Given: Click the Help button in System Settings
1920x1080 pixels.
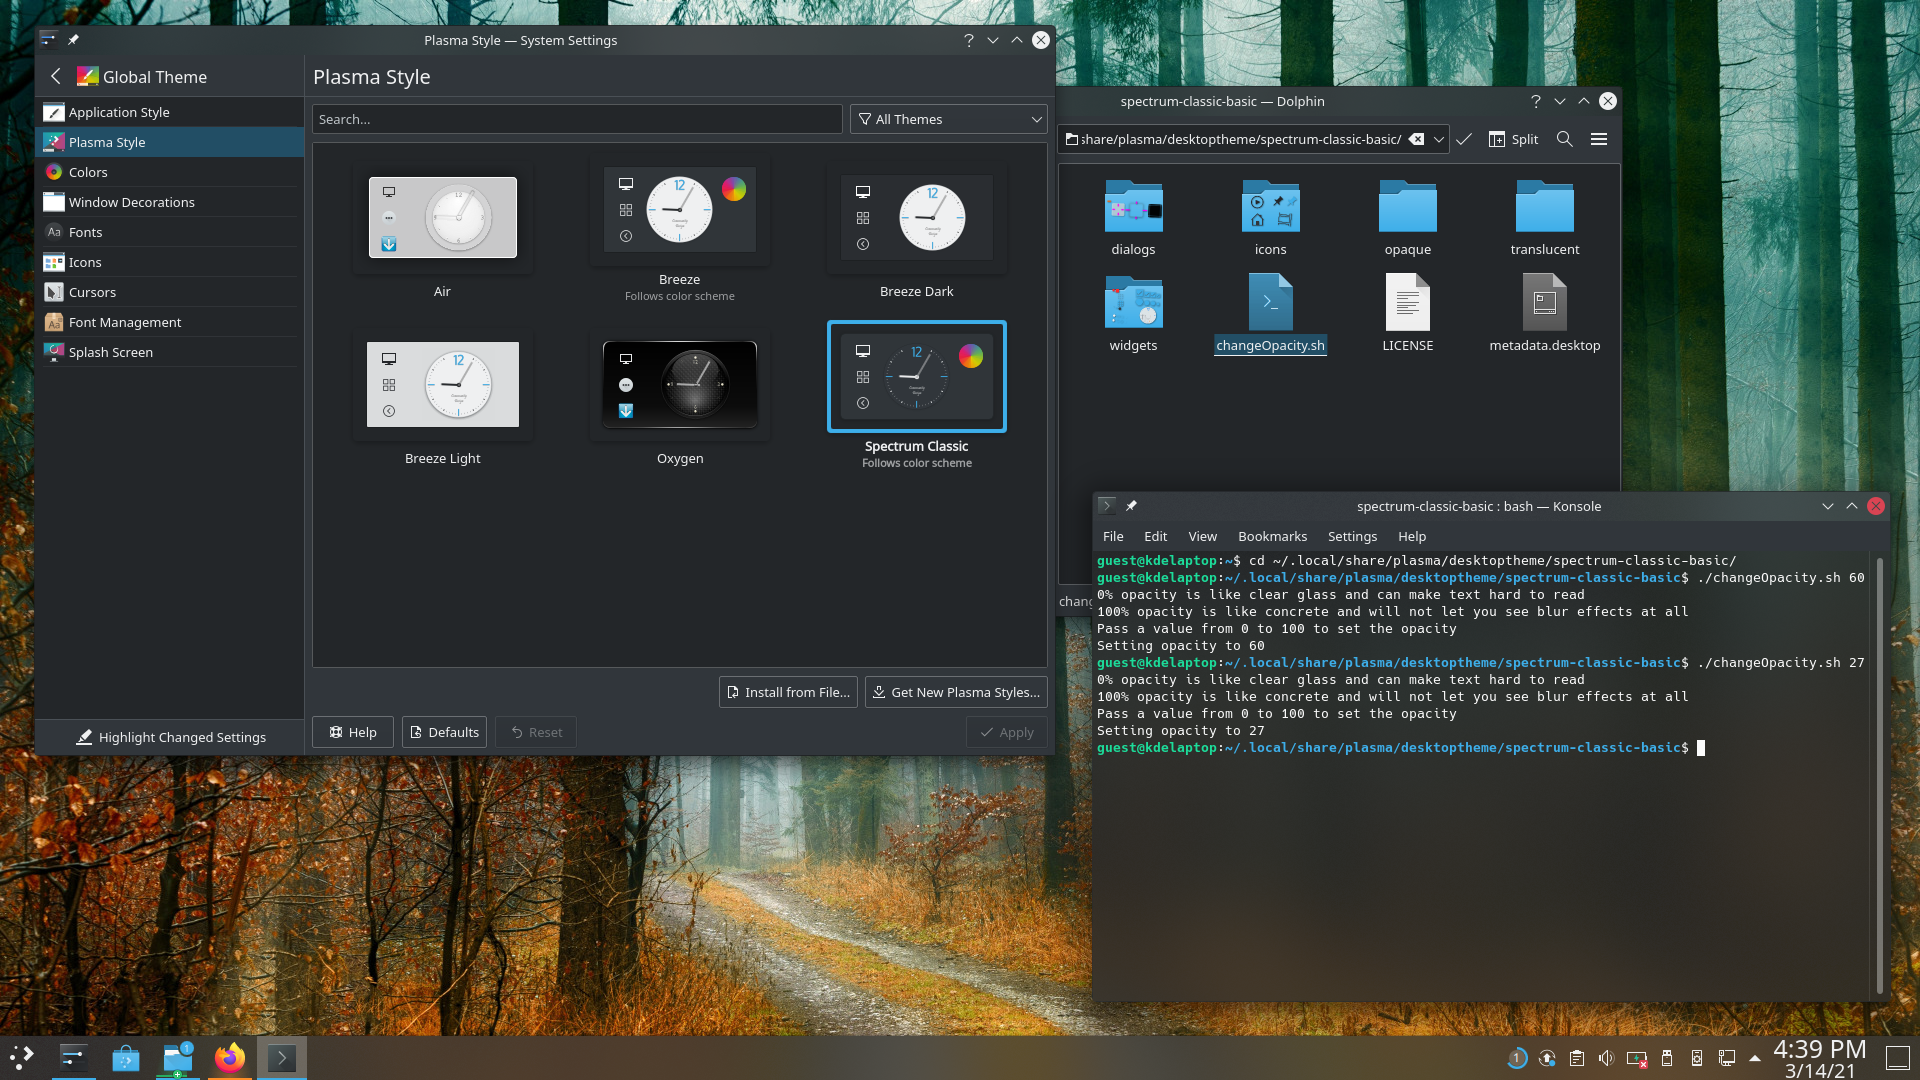Looking at the screenshot, I should pos(353,732).
